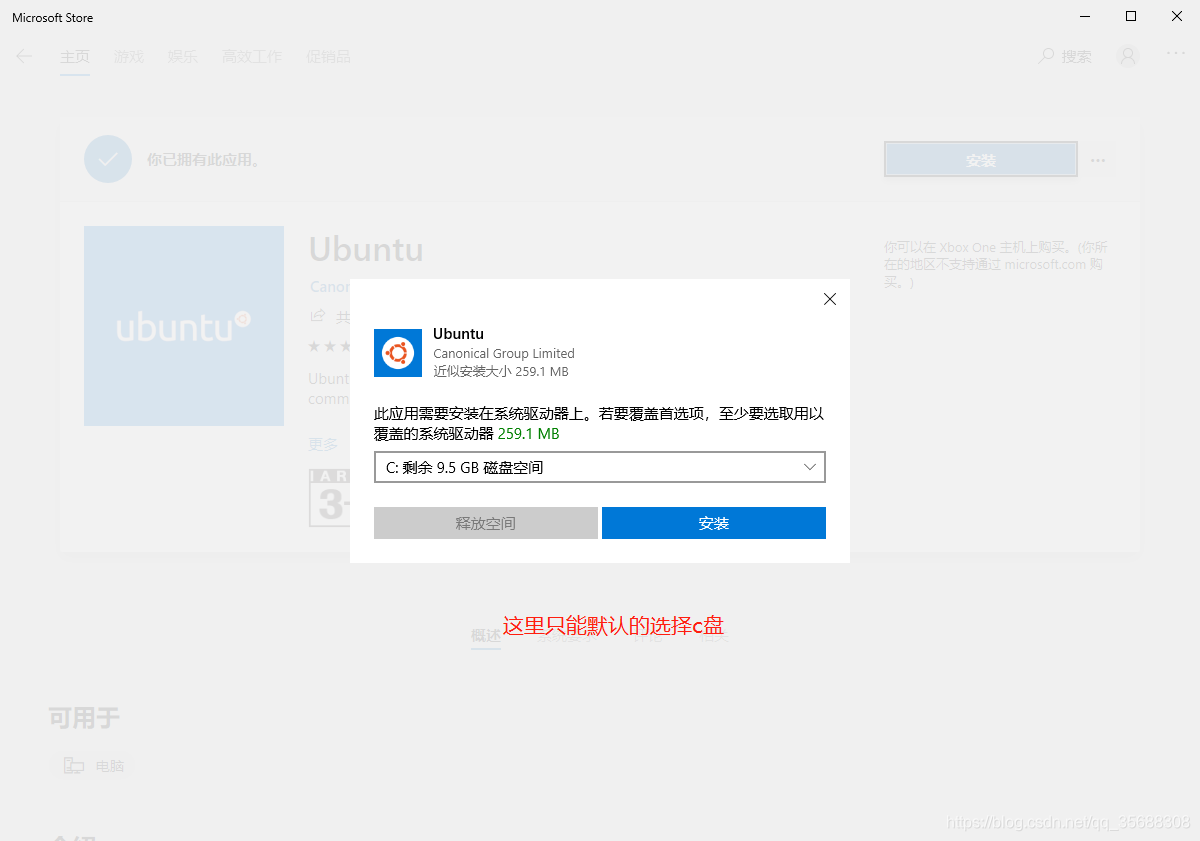Go to the 高效工作 tab
This screenshot has height=841, width=1200.
[252, 57]
